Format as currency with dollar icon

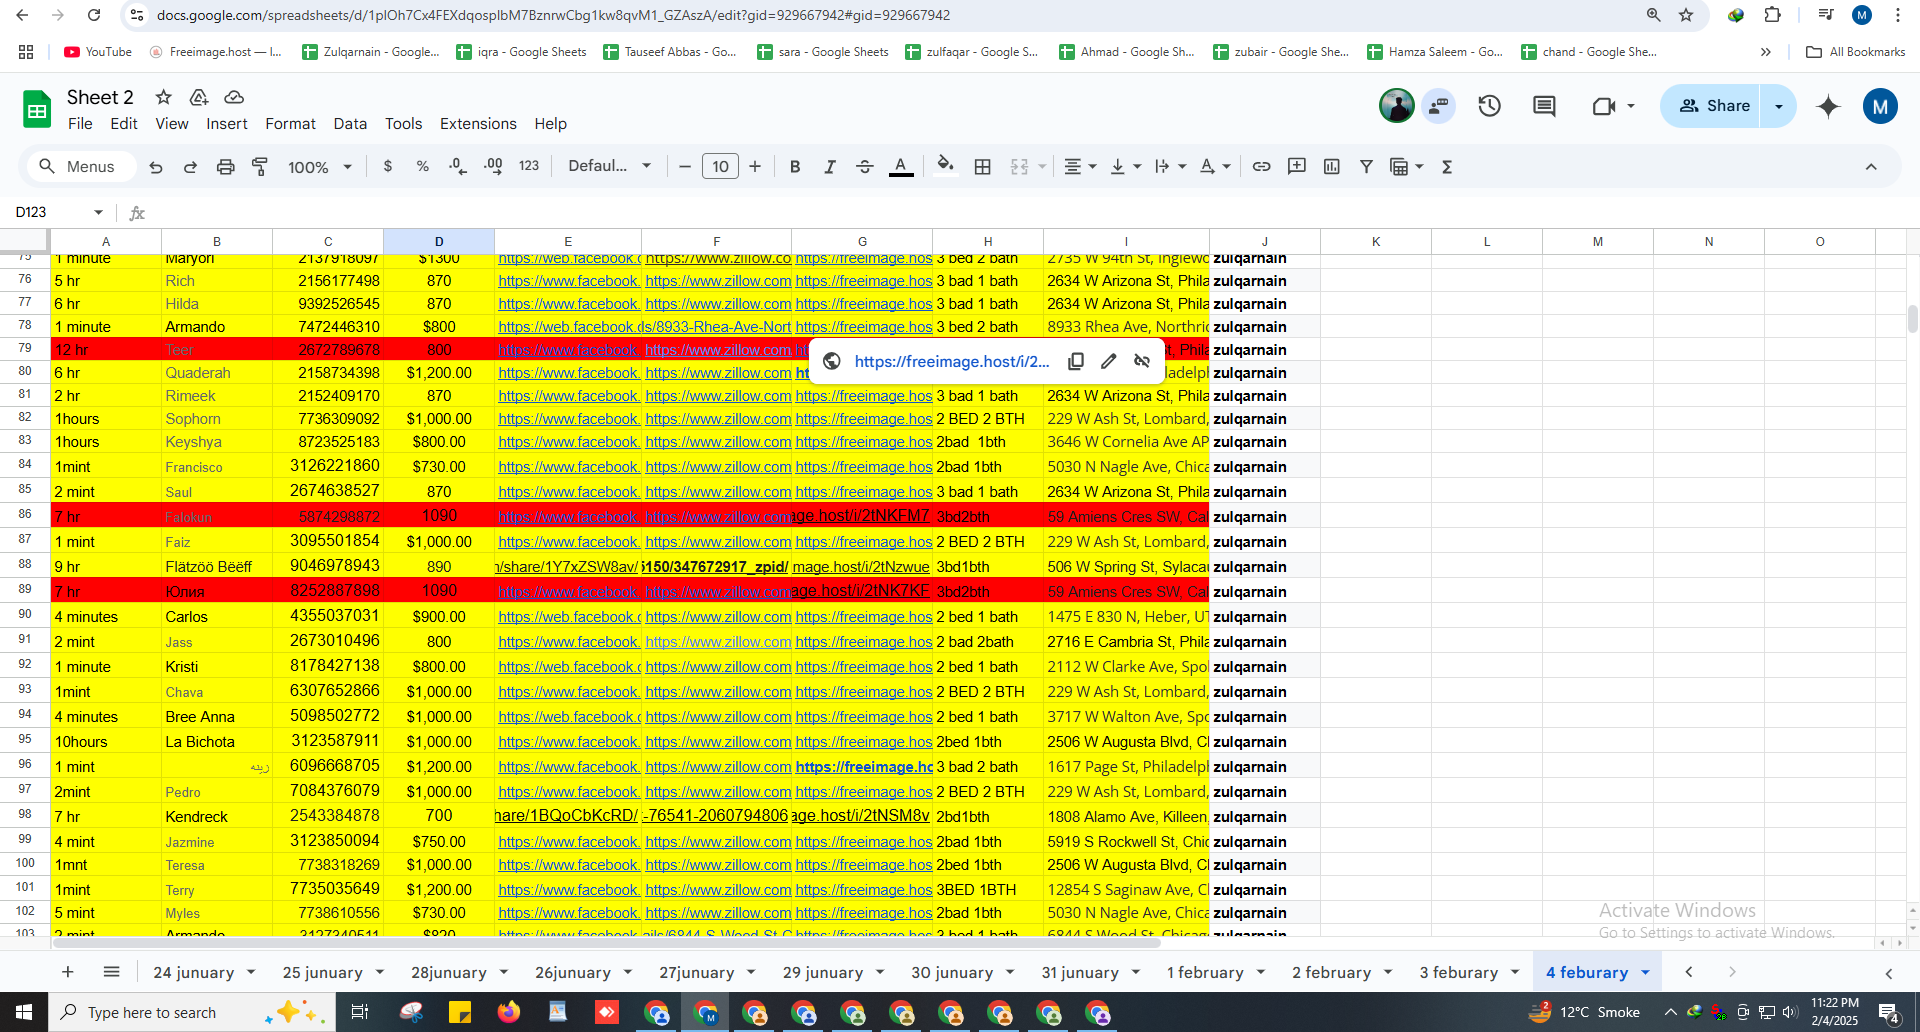388,167
